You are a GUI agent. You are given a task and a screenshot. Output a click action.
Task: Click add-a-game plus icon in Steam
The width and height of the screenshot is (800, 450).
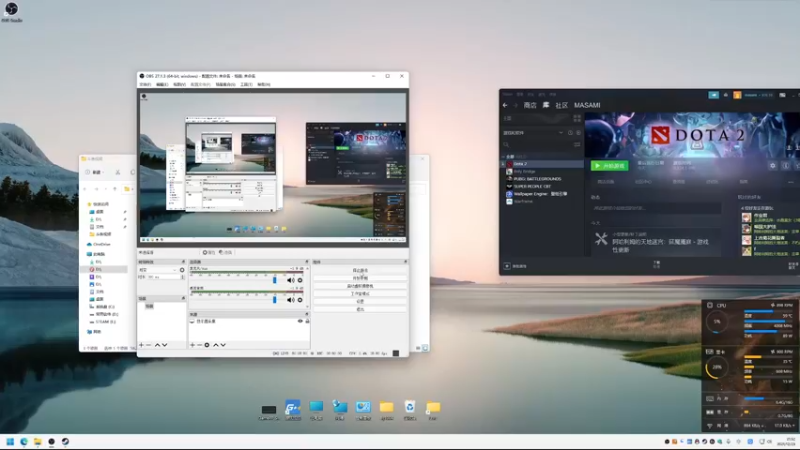[507, 266]
